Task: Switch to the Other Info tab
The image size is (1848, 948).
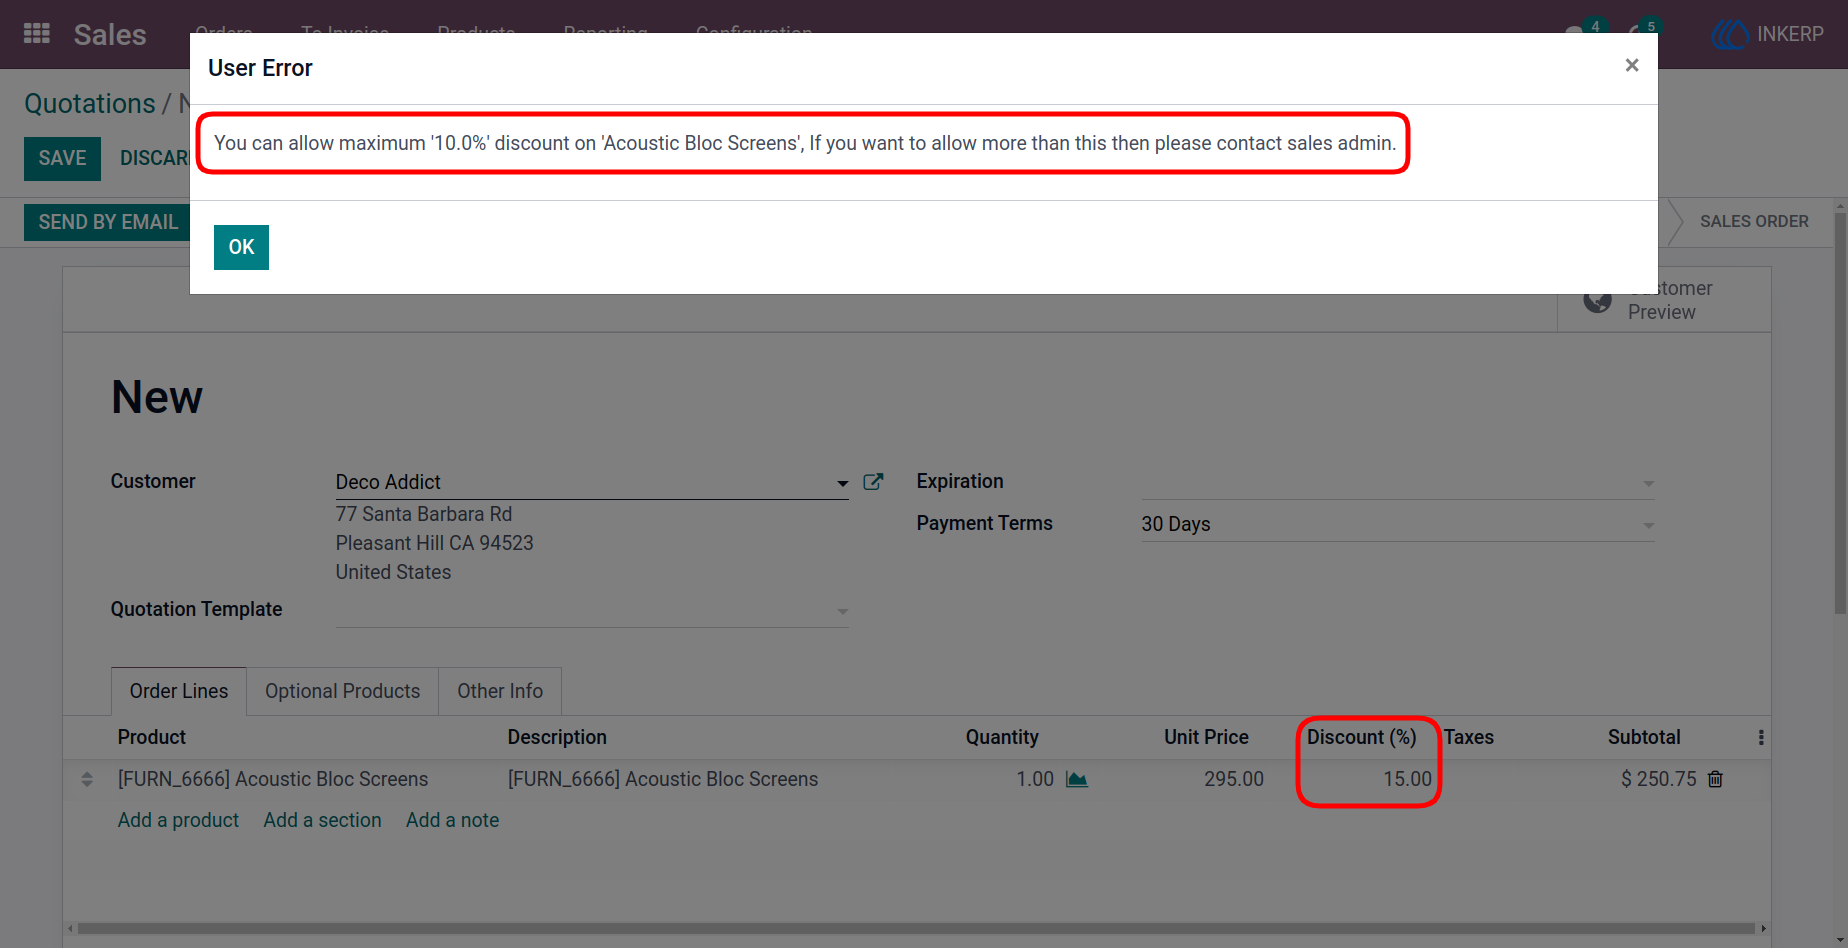Action: [x=500, y=691]
